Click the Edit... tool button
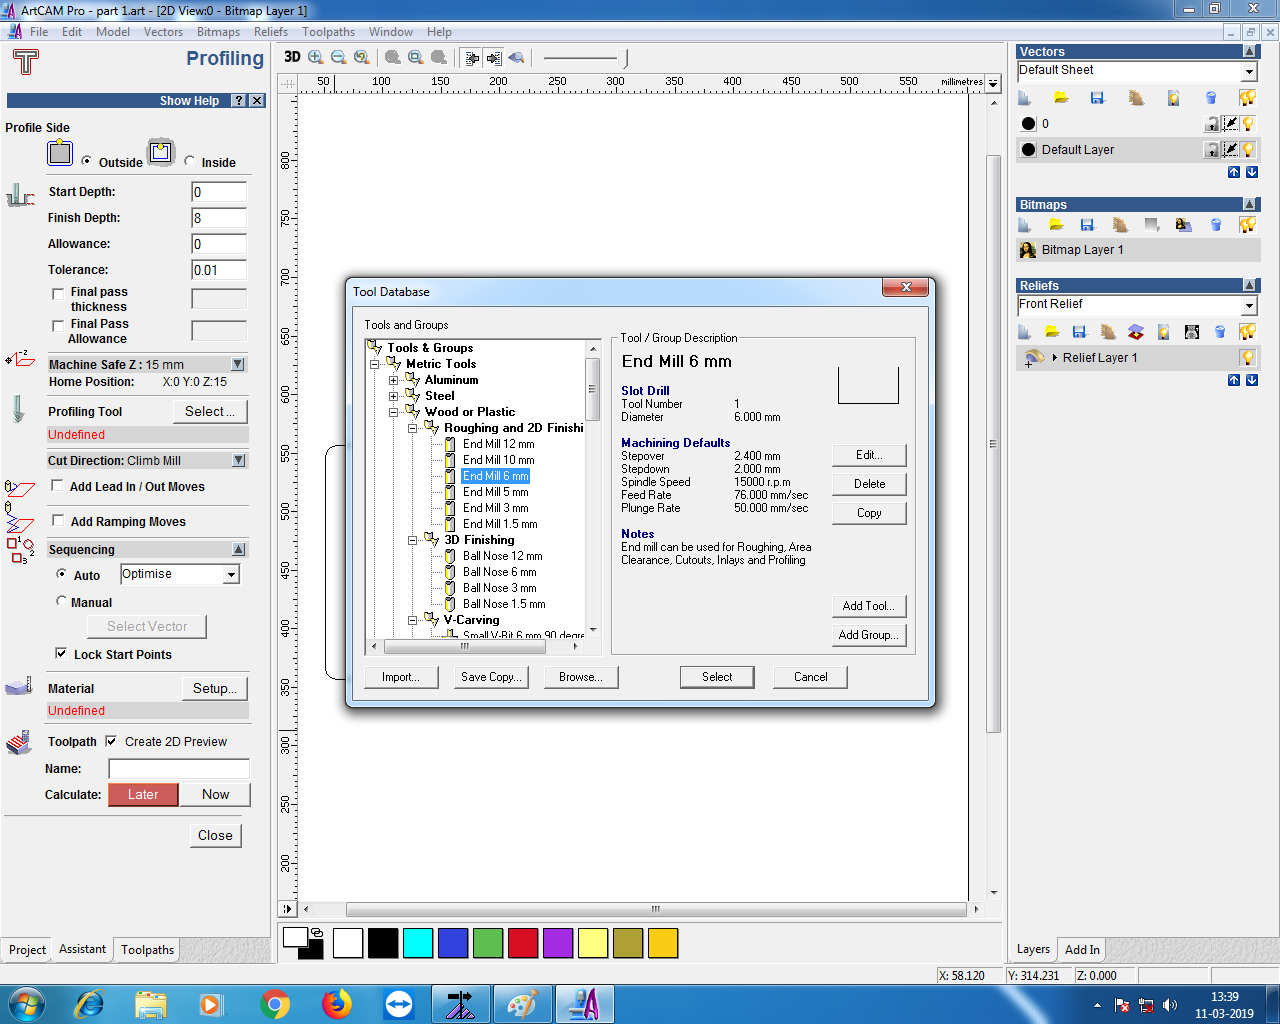The width and height of the screenshot is (1280, 1024). (x=869, y=455)
